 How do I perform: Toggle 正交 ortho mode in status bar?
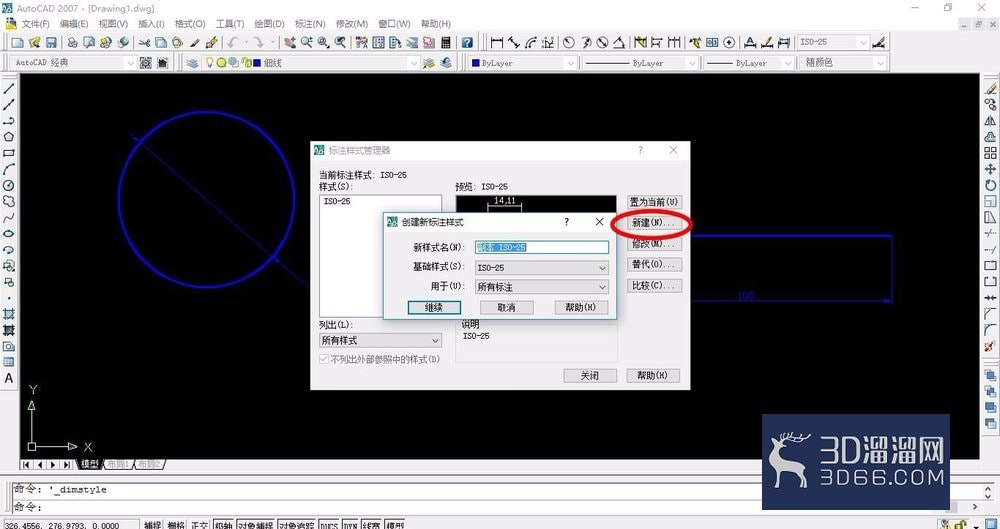click(200, 525)
